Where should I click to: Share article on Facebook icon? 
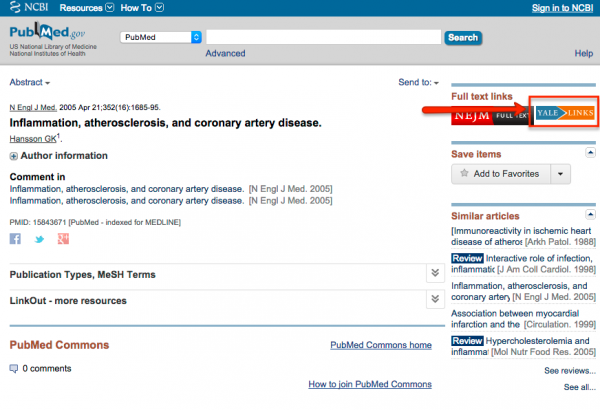[x=15, y=239]
